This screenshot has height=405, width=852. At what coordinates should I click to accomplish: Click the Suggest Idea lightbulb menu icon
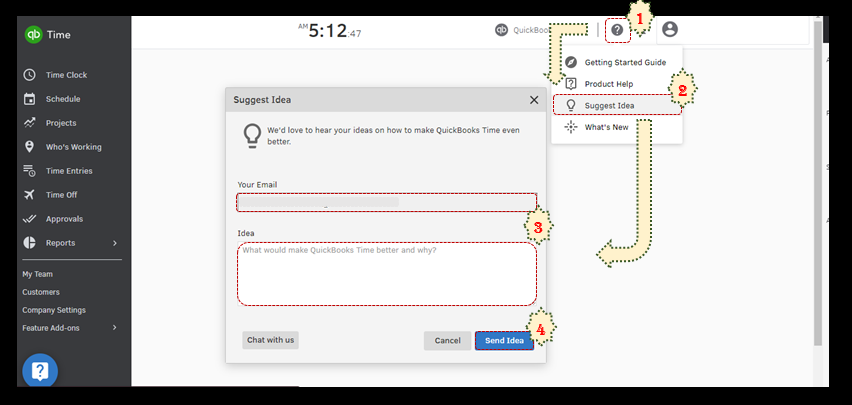pyautogui.click(x=571, y=105)
